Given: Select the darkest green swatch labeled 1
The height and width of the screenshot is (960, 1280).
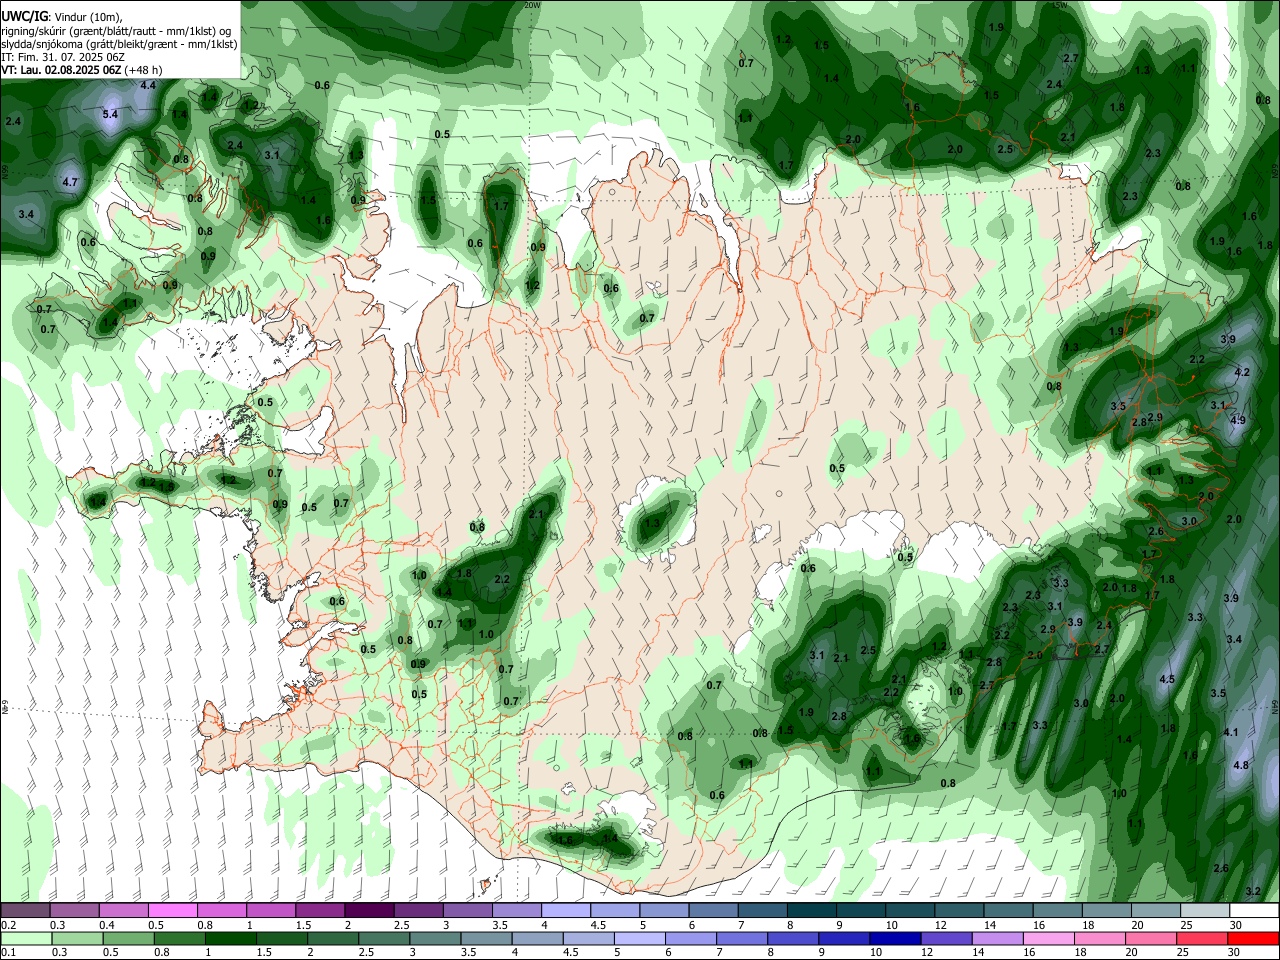Looking at the screenshot, I should 230,939.
